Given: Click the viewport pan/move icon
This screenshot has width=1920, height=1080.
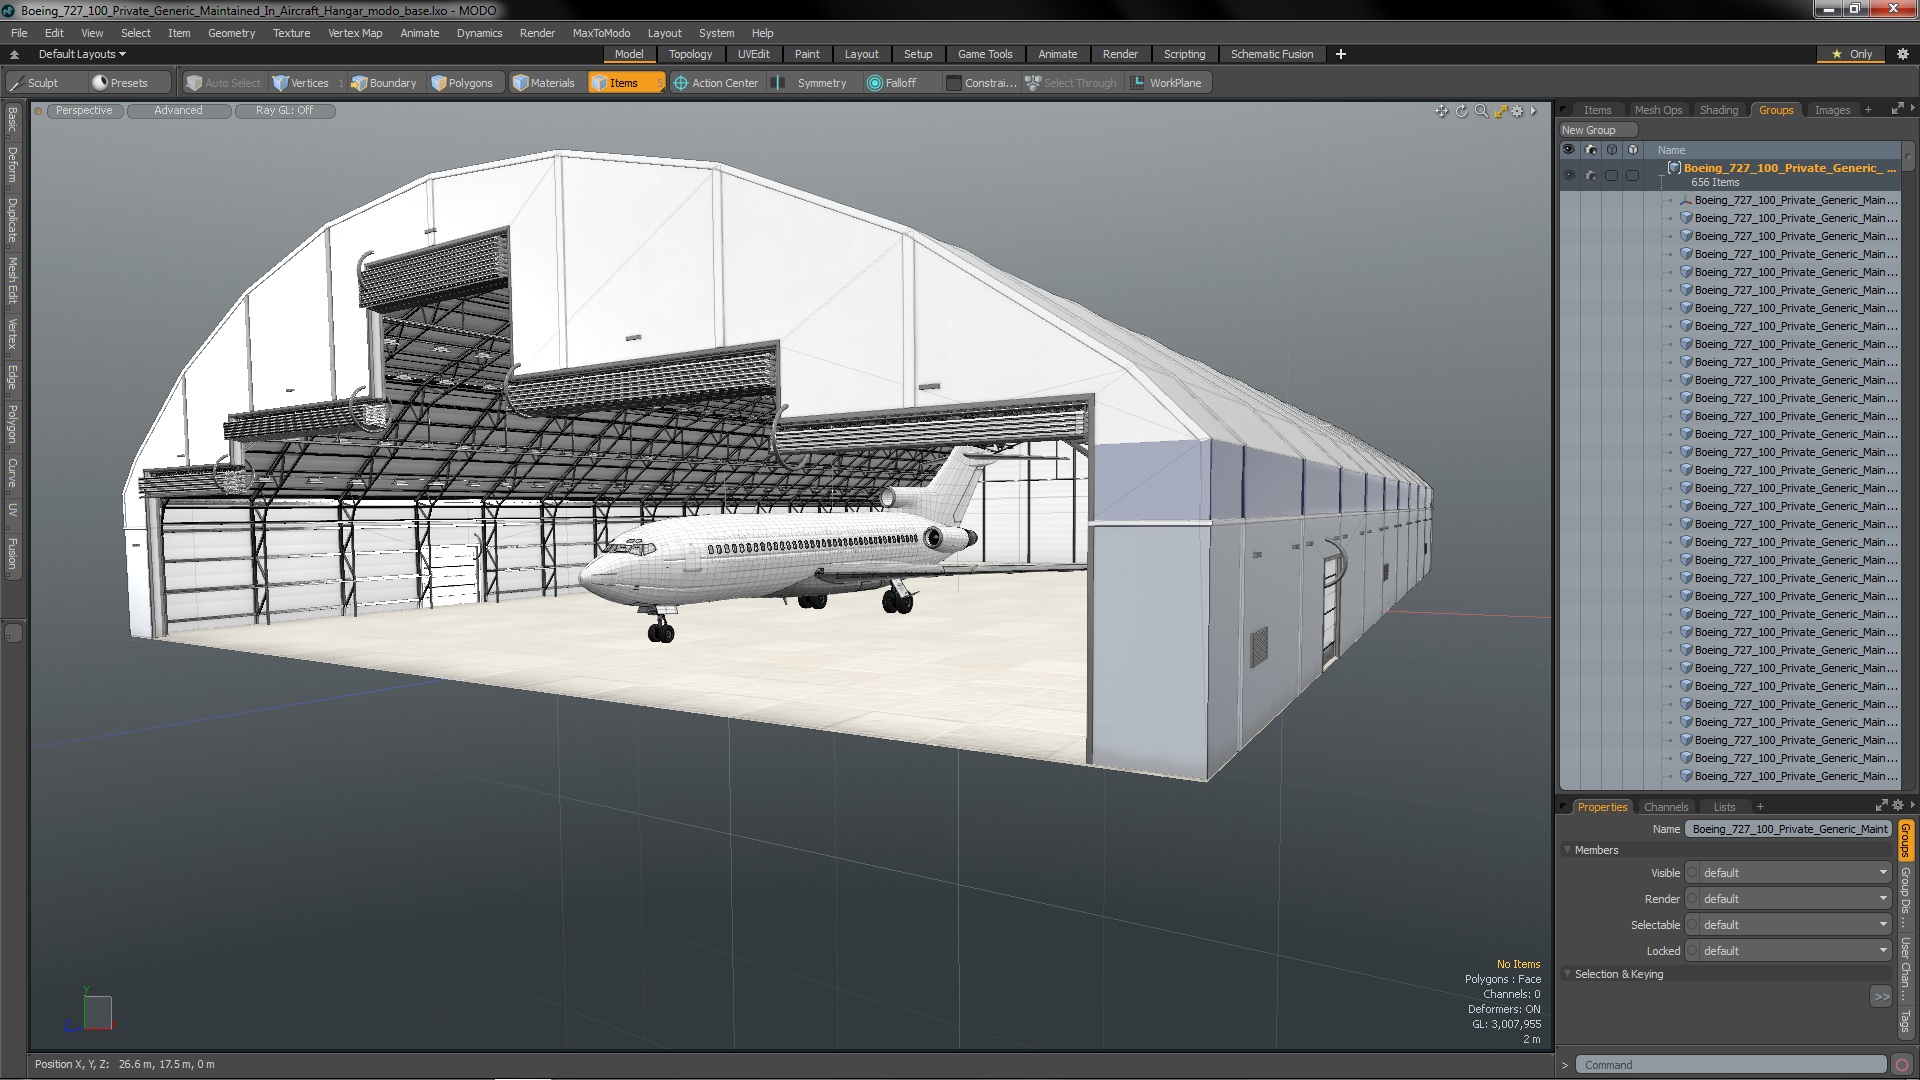Looking at the screenshot, I should 1441,111.
